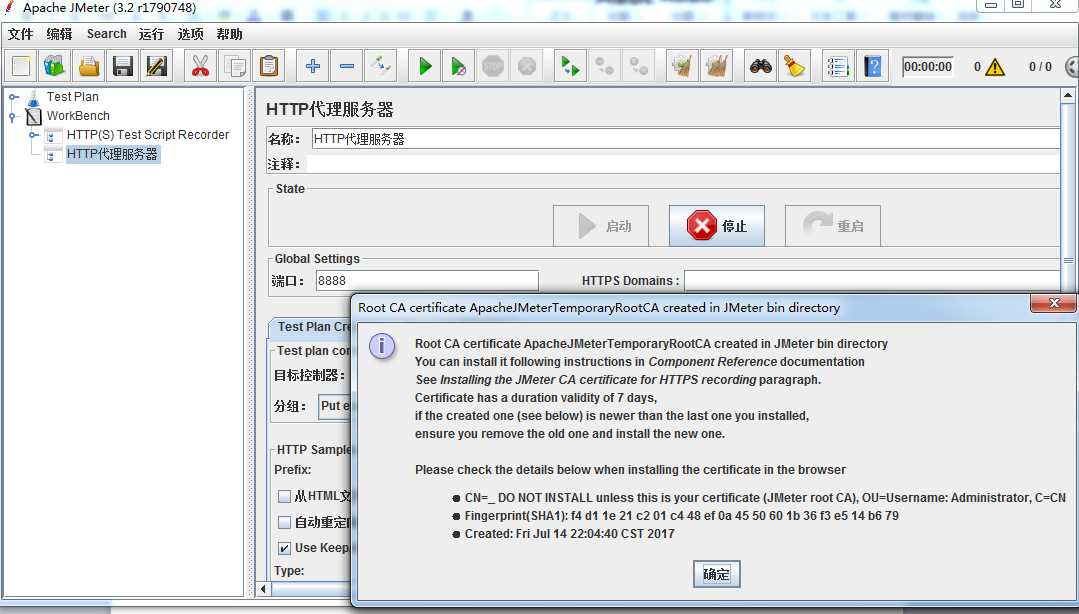Confirm dialog with 确定 button
Viewport: 1079px width, 614px height.
coord(716,574)
